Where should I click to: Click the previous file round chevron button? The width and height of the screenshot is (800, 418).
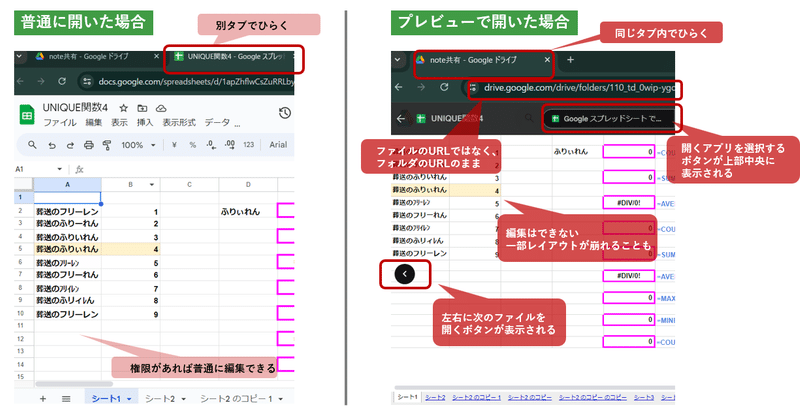(x=405, y=274)
